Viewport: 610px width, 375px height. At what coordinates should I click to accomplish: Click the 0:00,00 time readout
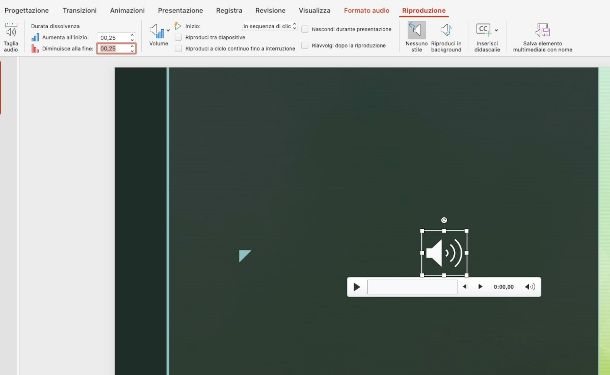tap(503, 287)
